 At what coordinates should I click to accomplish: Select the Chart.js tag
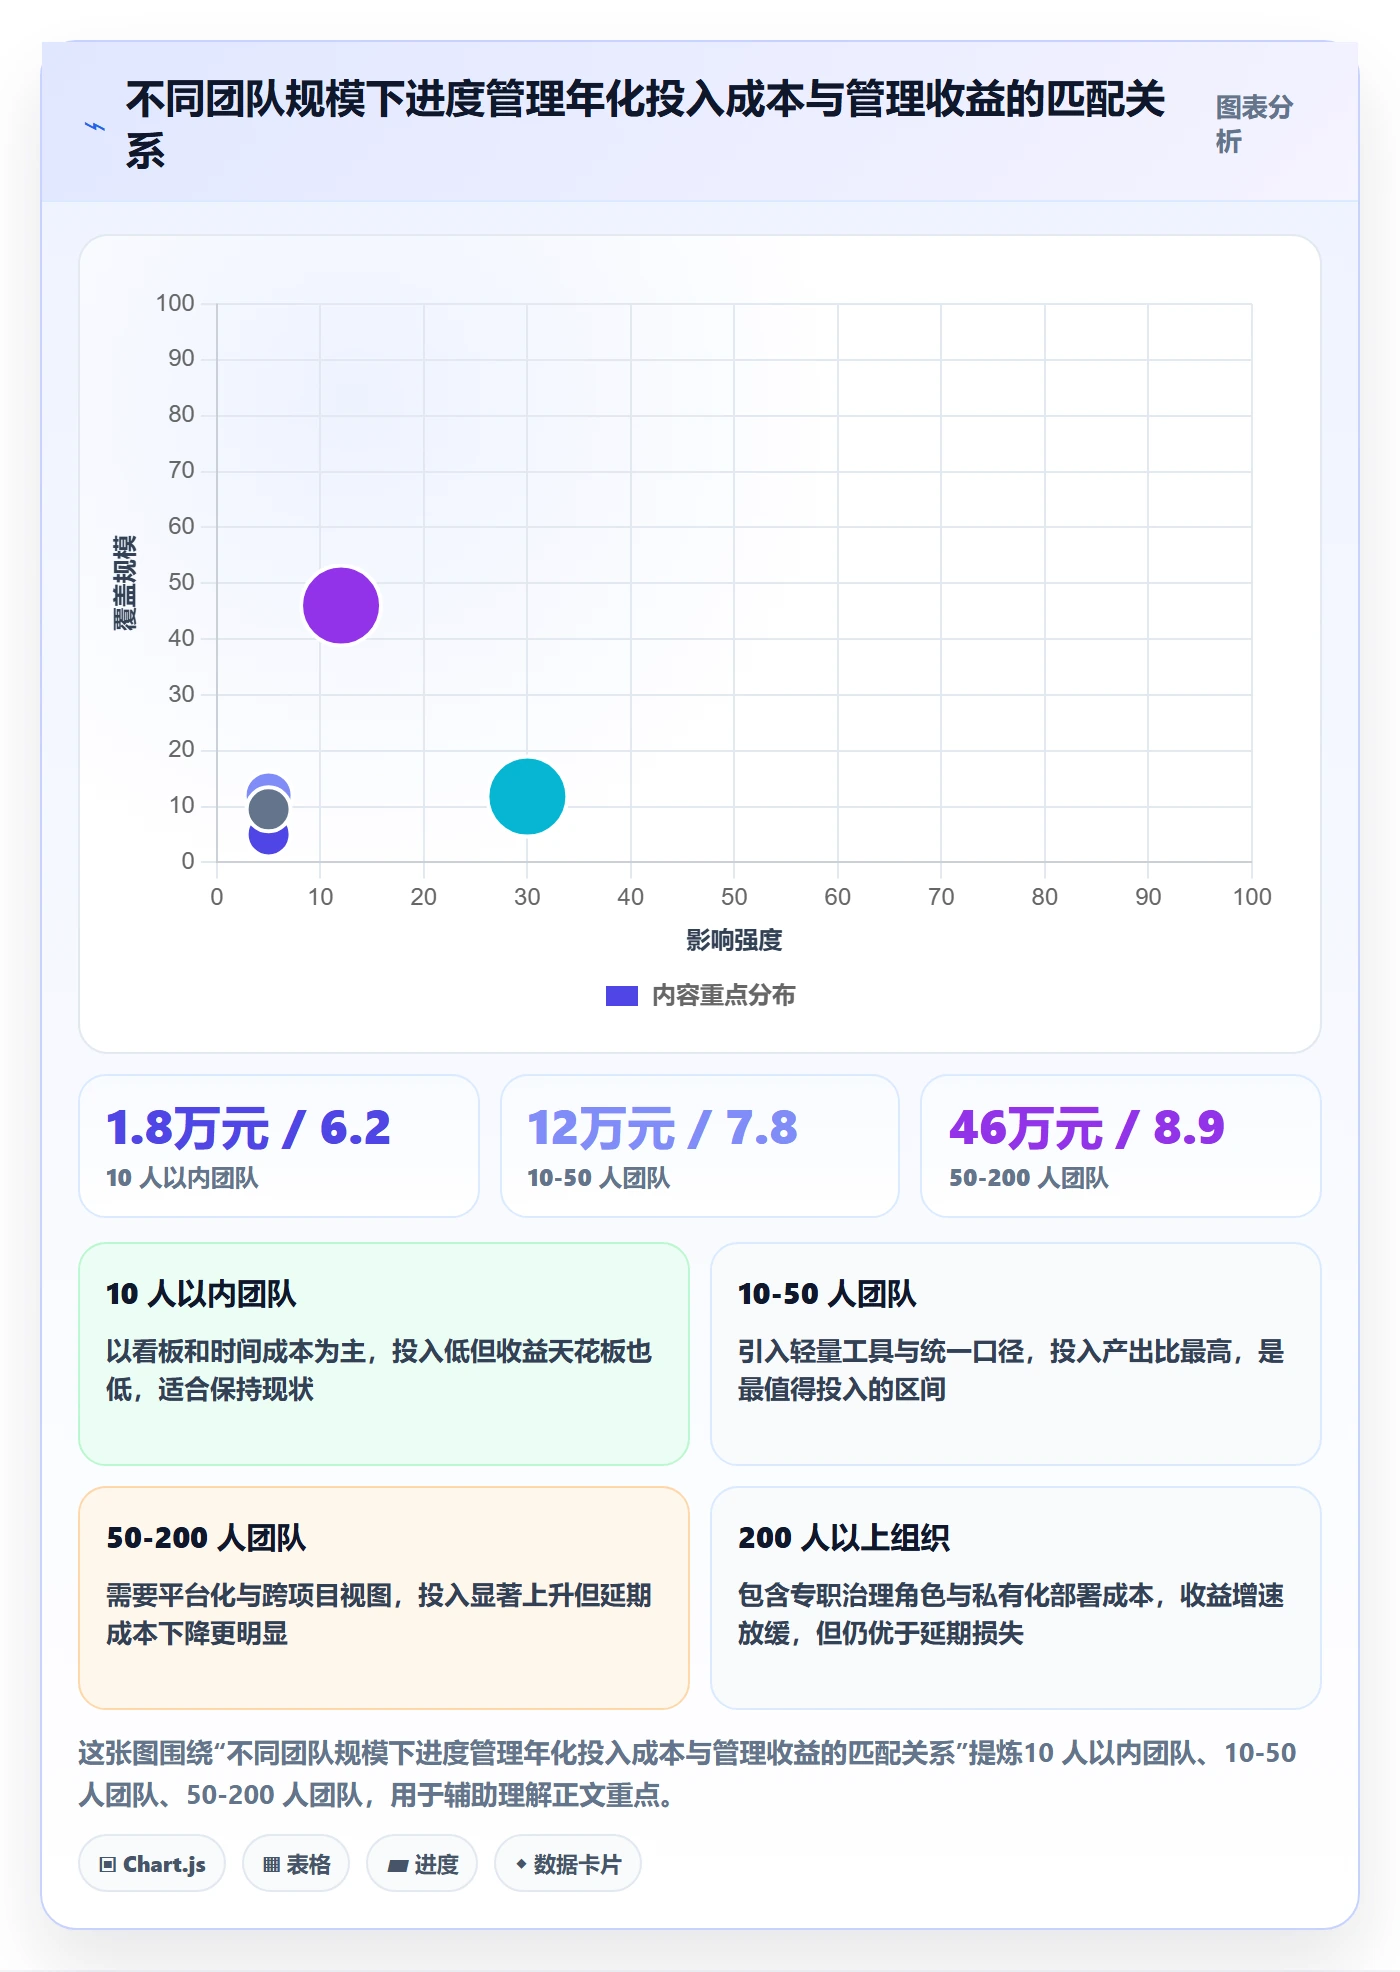click(152, 1864)
